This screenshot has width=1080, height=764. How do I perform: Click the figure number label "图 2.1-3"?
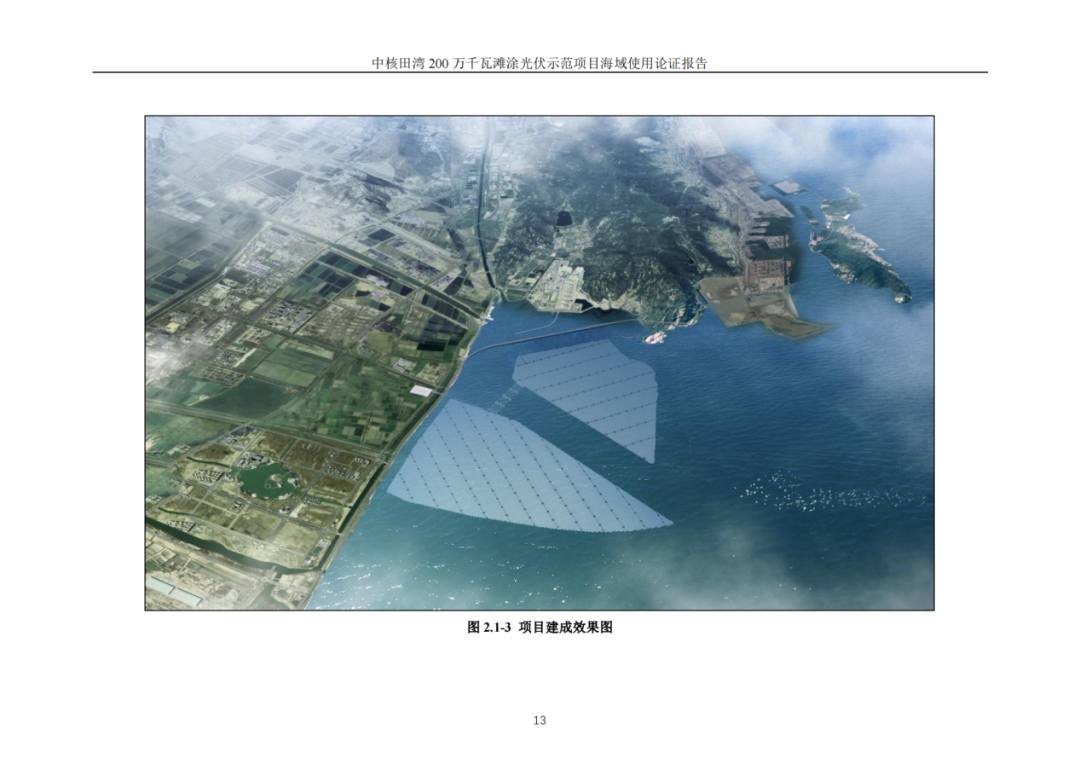(x=489, y=628)
